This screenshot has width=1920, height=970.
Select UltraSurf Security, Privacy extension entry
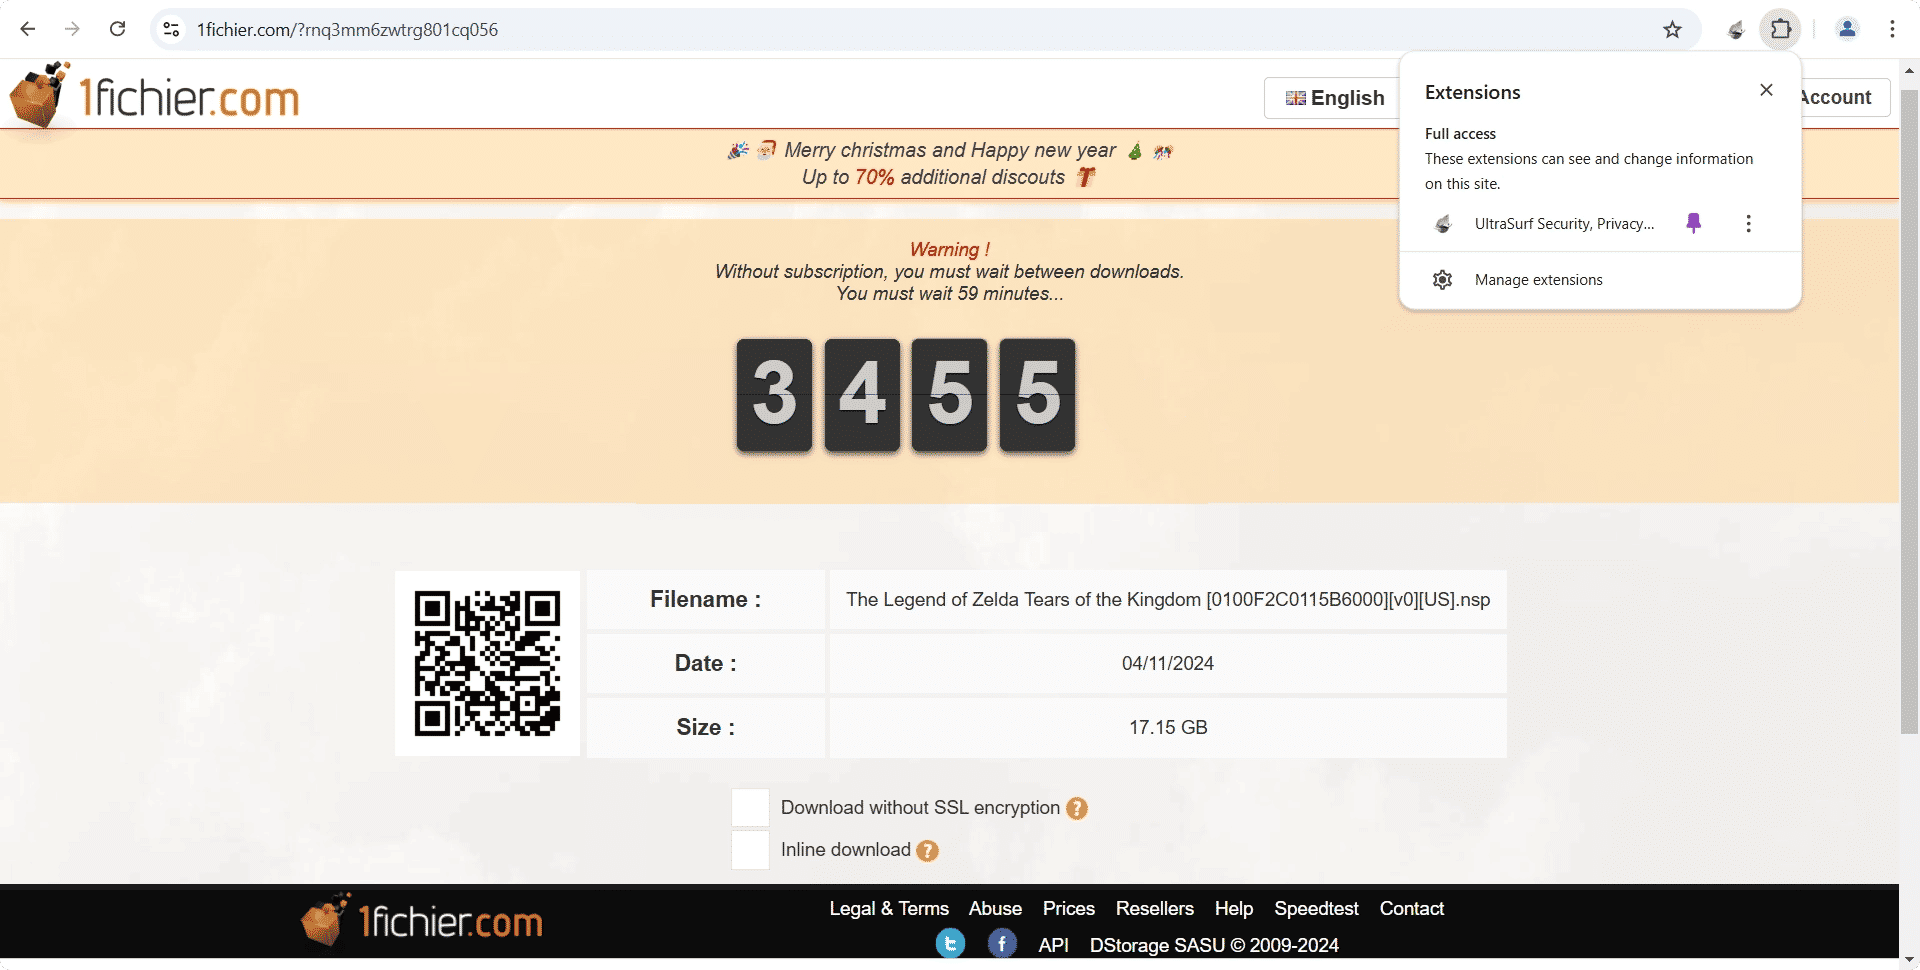pyautogui.click(x=1564, y=224)
